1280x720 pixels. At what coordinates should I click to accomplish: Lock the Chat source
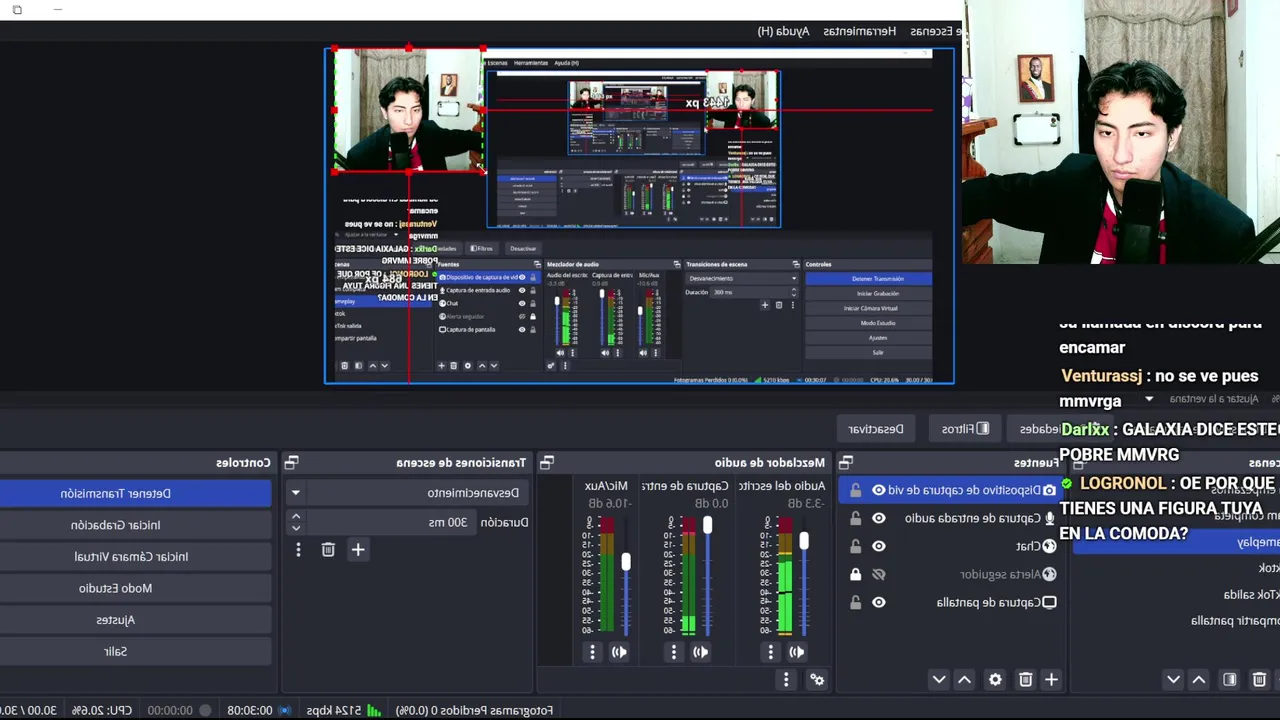coord(855,546)
